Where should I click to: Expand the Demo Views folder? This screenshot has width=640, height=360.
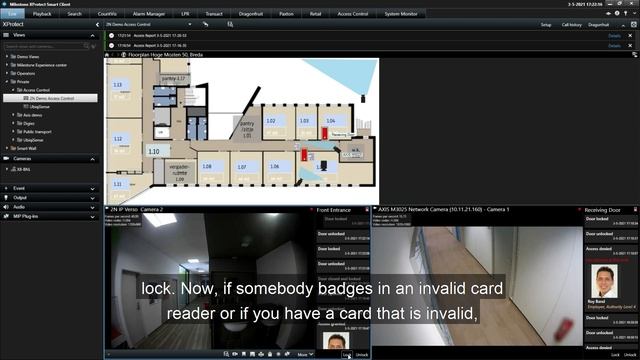point(7,57)
